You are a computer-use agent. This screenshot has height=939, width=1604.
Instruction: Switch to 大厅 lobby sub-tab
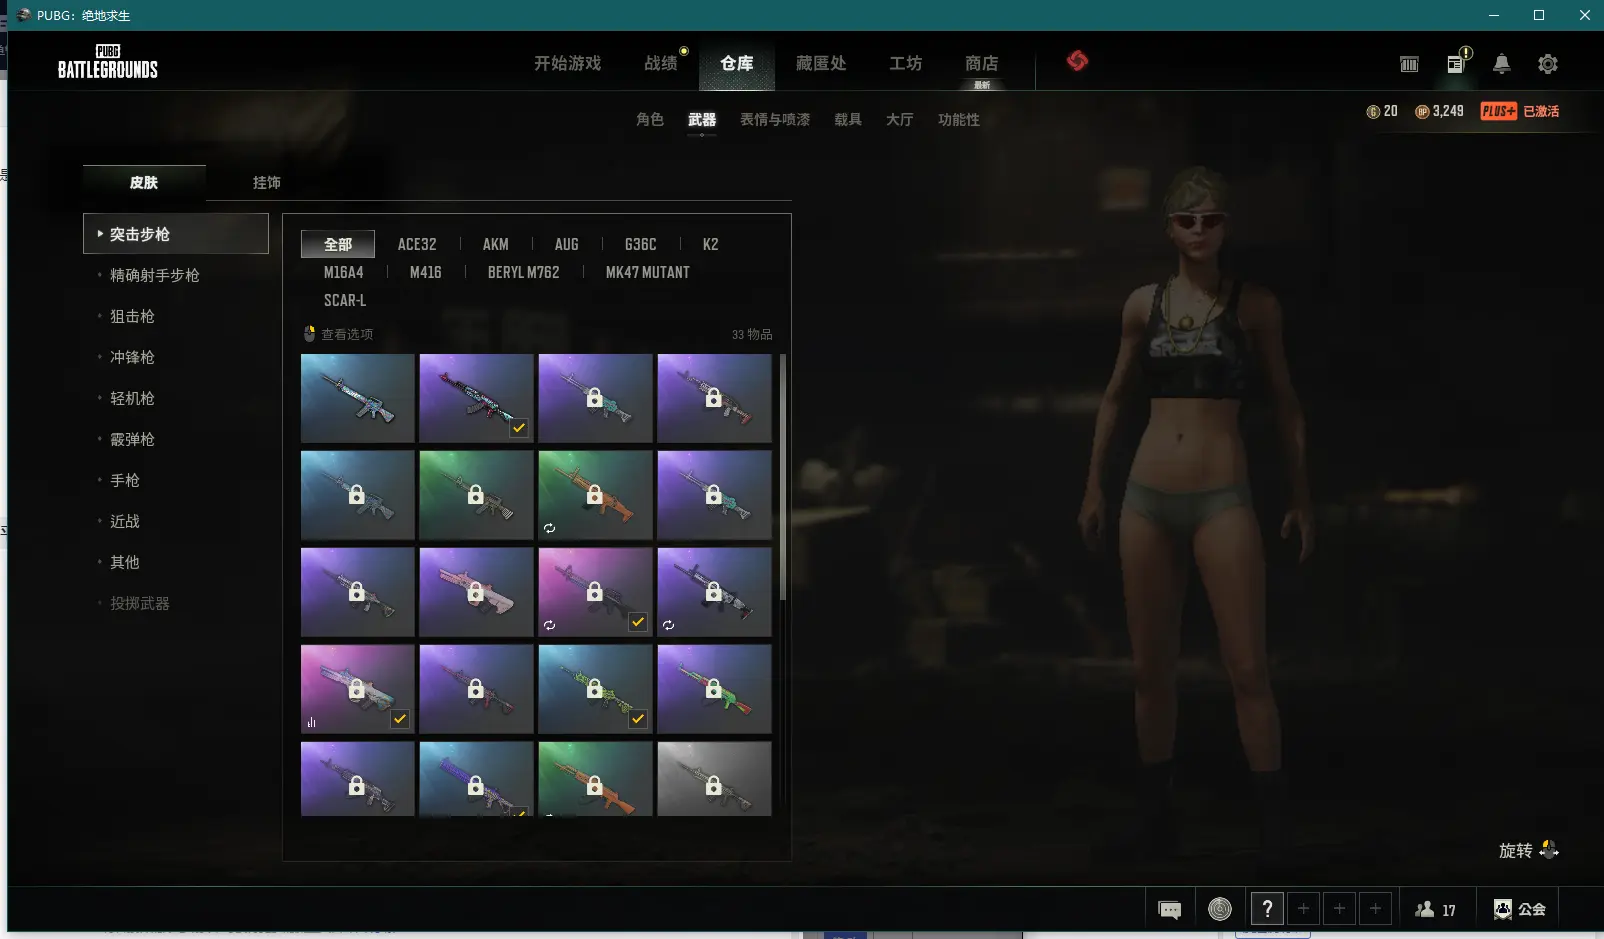pos(900,119)
